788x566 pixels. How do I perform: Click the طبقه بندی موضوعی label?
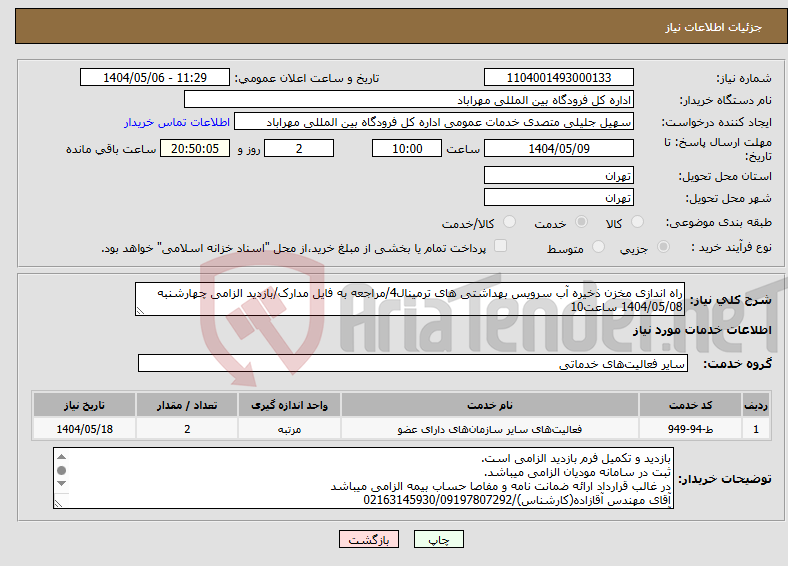[x=719, y=222]
